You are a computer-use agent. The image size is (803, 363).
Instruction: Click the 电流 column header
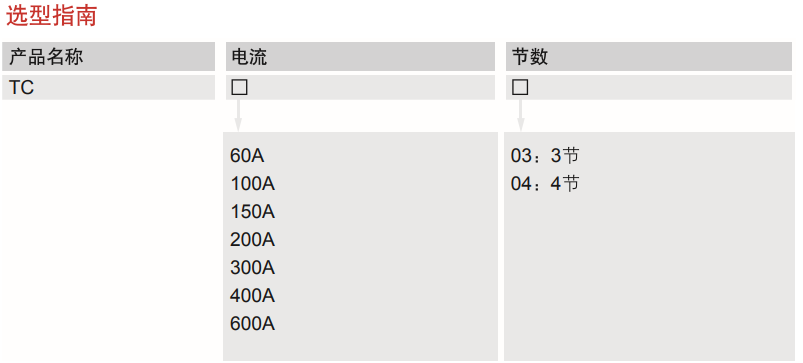[360, 56]
